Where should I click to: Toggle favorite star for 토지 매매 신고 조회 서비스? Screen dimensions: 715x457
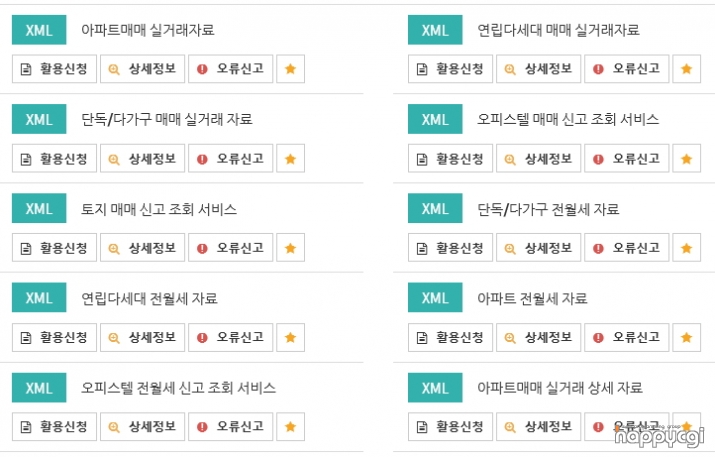290,248
